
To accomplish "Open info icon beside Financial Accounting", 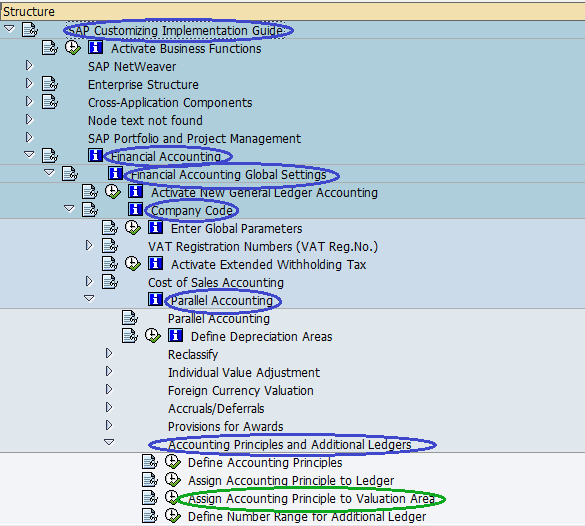I will (95, 156).
